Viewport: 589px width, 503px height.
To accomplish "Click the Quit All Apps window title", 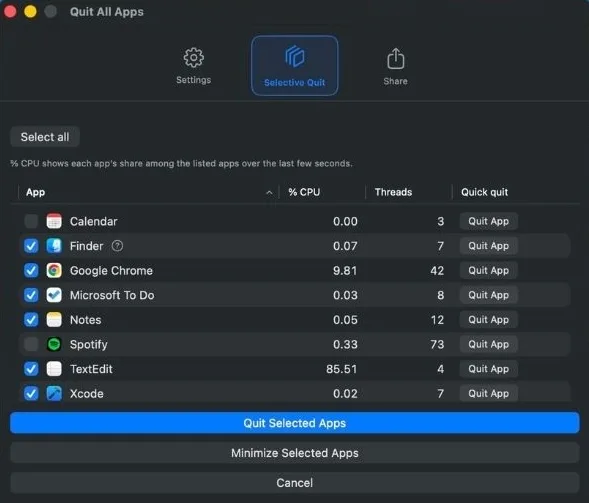I will click(x=107, y=12).
